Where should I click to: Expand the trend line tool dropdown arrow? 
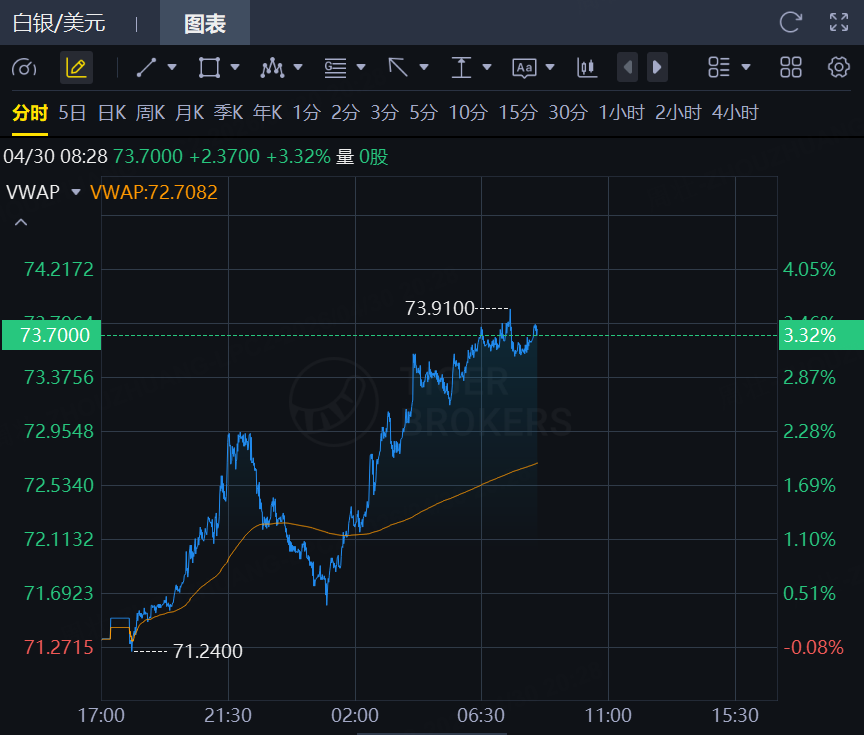pyautogui.click(x=172, y=67)
